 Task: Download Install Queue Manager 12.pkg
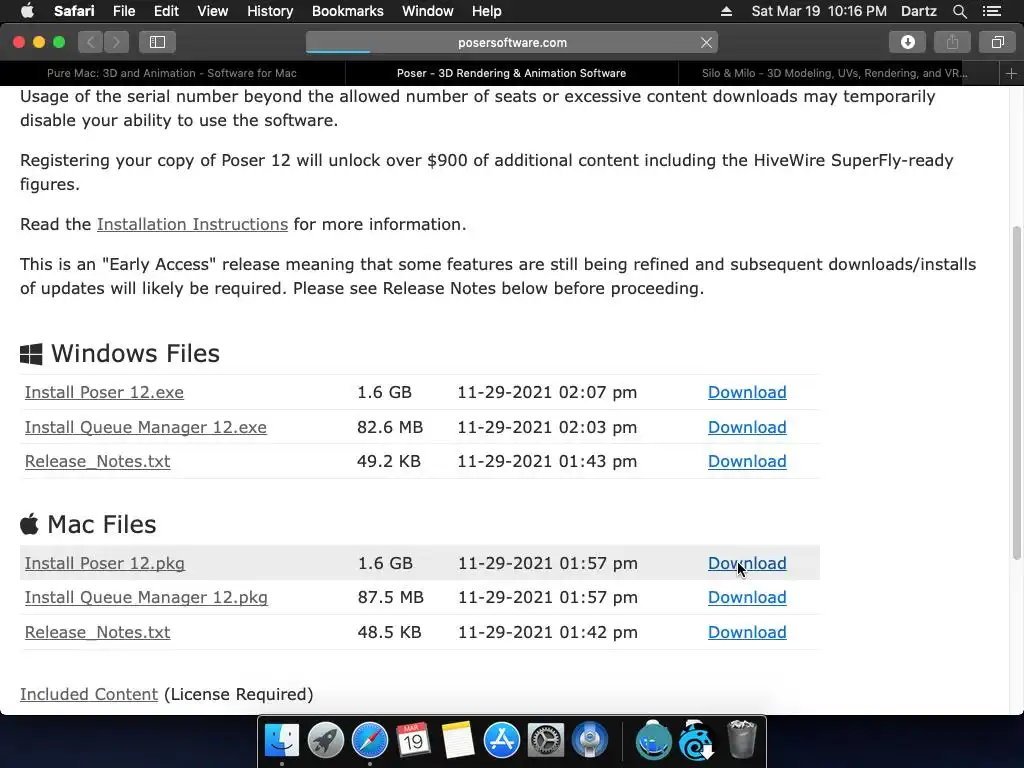(747, 597)
